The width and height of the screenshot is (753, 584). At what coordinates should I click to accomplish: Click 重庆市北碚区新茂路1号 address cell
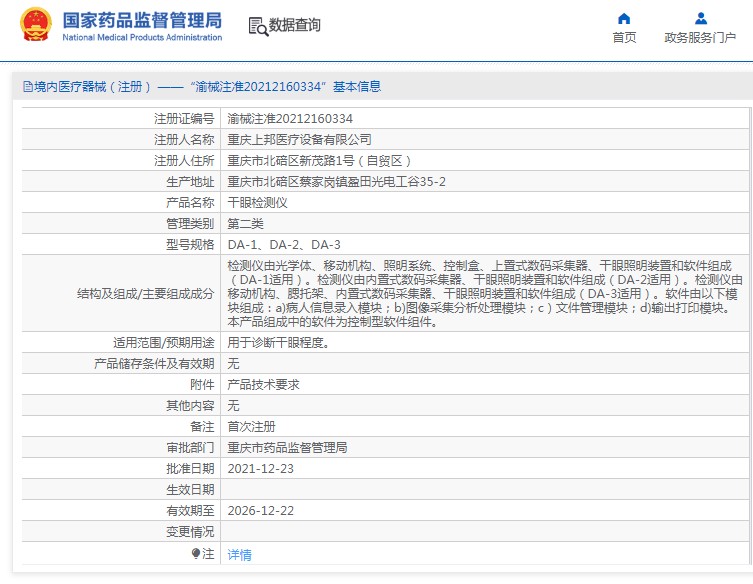click(319, 161)
